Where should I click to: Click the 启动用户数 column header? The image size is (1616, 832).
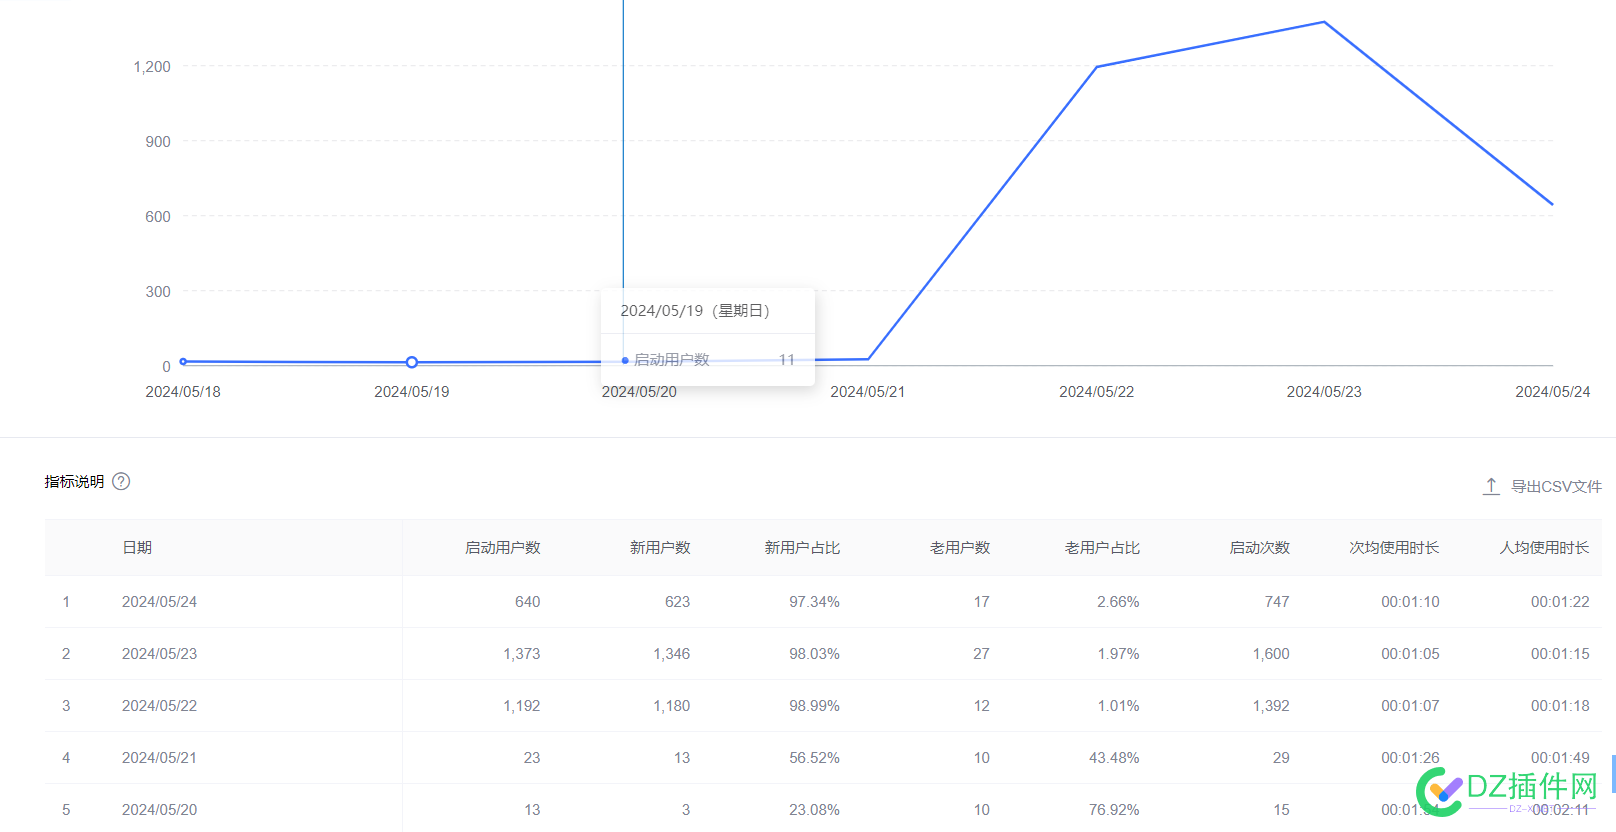click(502, 547)
